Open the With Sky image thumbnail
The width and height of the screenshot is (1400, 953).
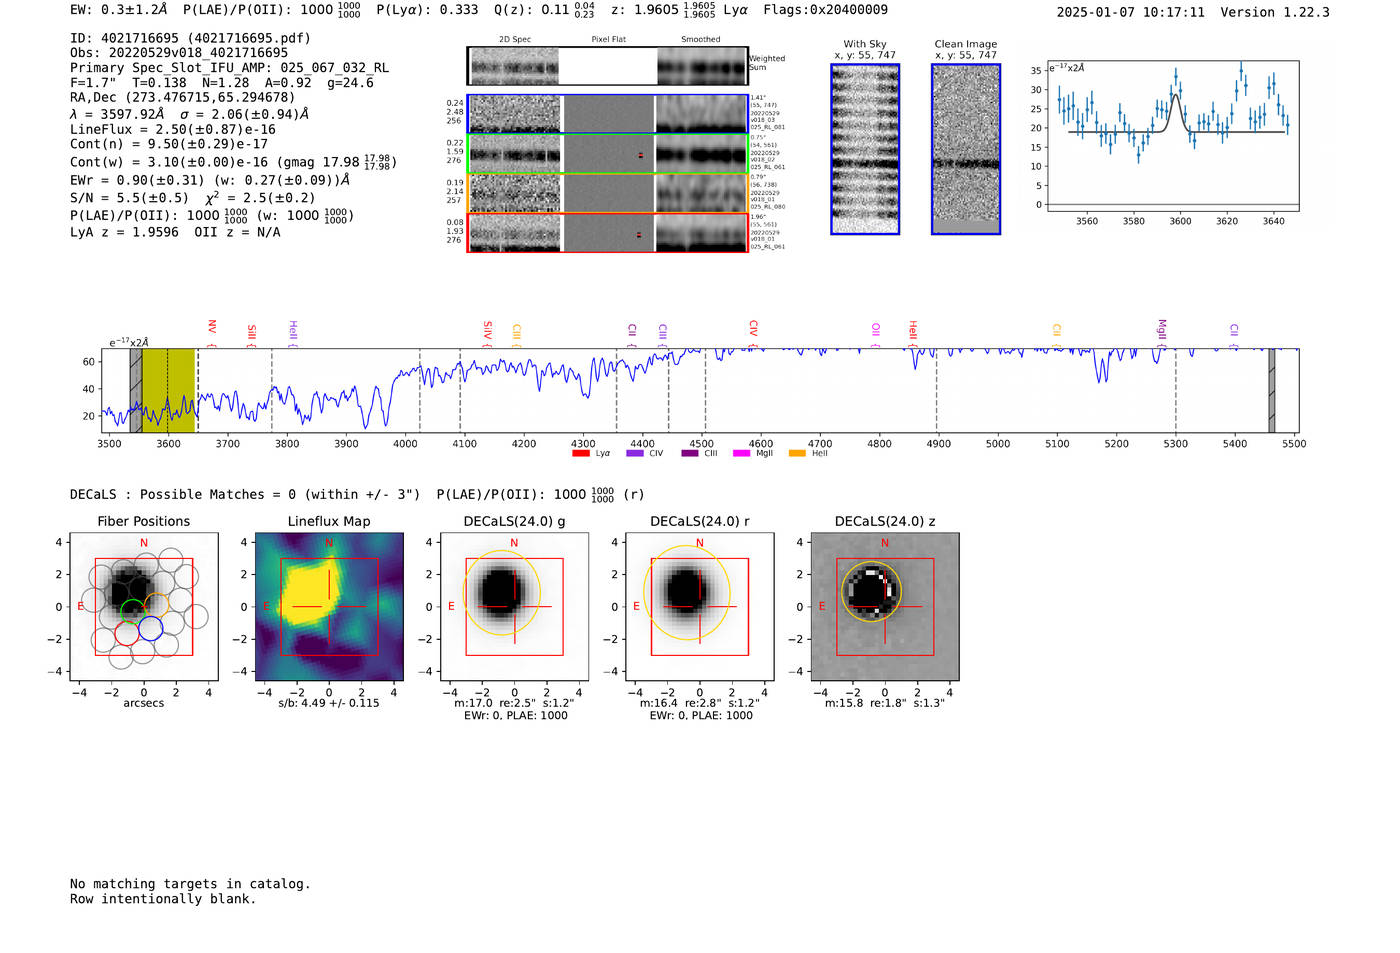(865, 149)
